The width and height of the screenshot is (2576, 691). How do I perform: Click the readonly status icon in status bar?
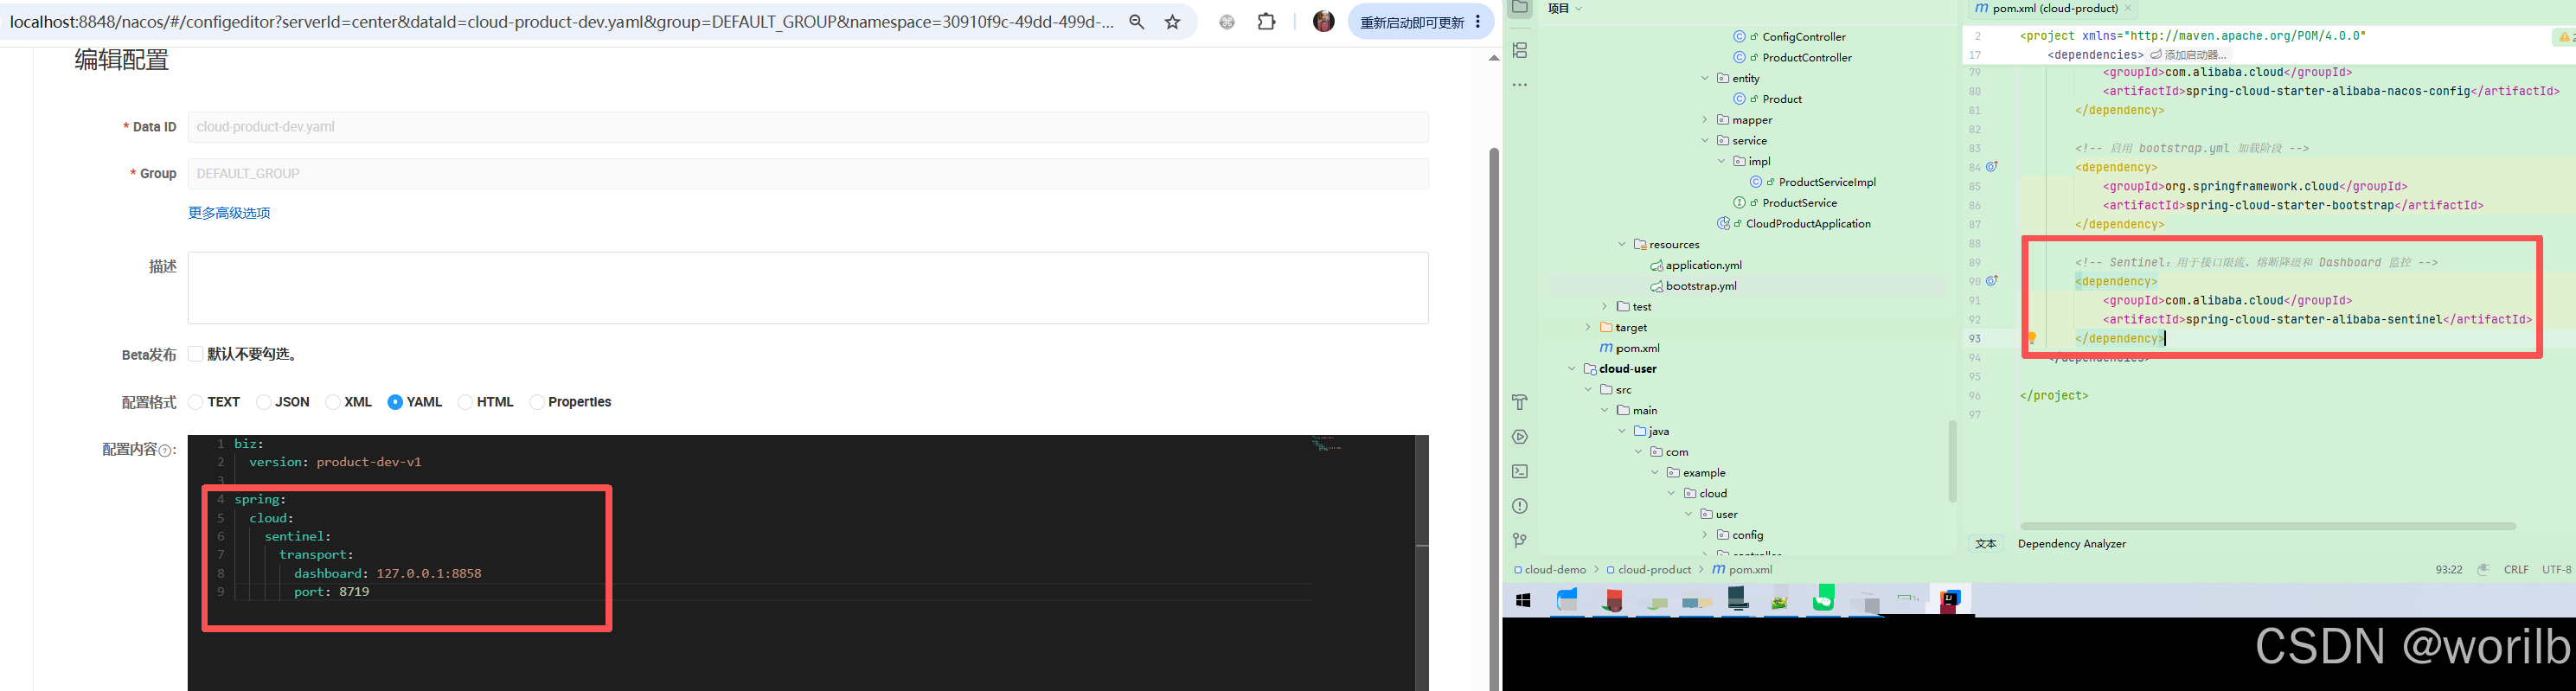[x=2483, y=570]
